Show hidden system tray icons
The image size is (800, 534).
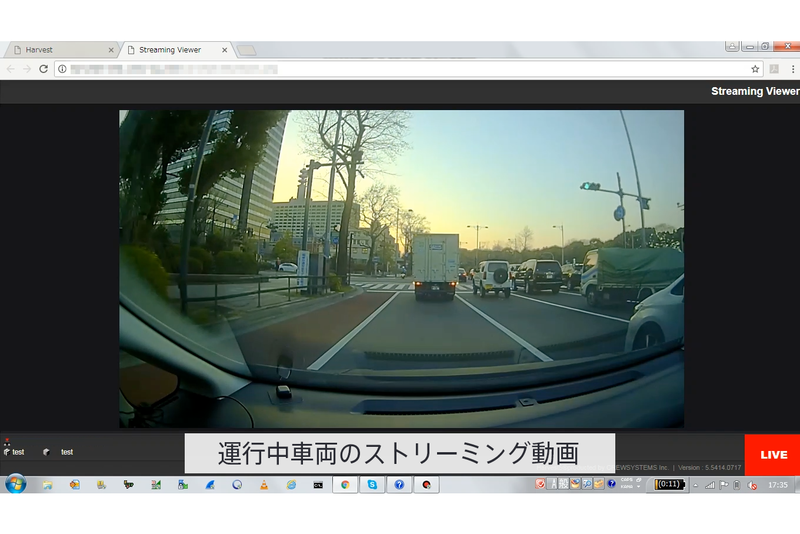[x=695, y=485]
